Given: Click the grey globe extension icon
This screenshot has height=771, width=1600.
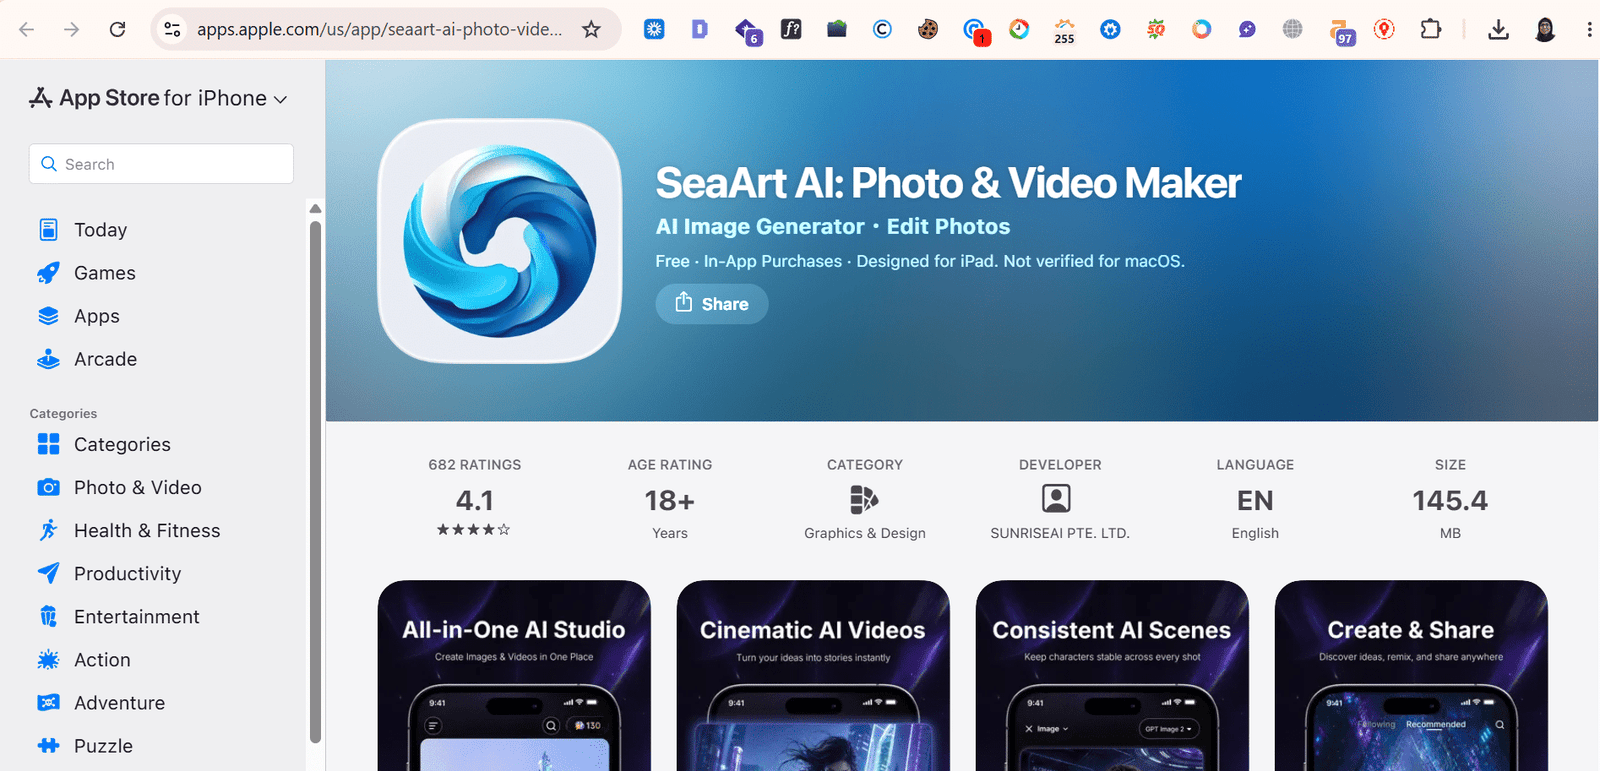Looking at the screenshot, I should [1293, 29].
